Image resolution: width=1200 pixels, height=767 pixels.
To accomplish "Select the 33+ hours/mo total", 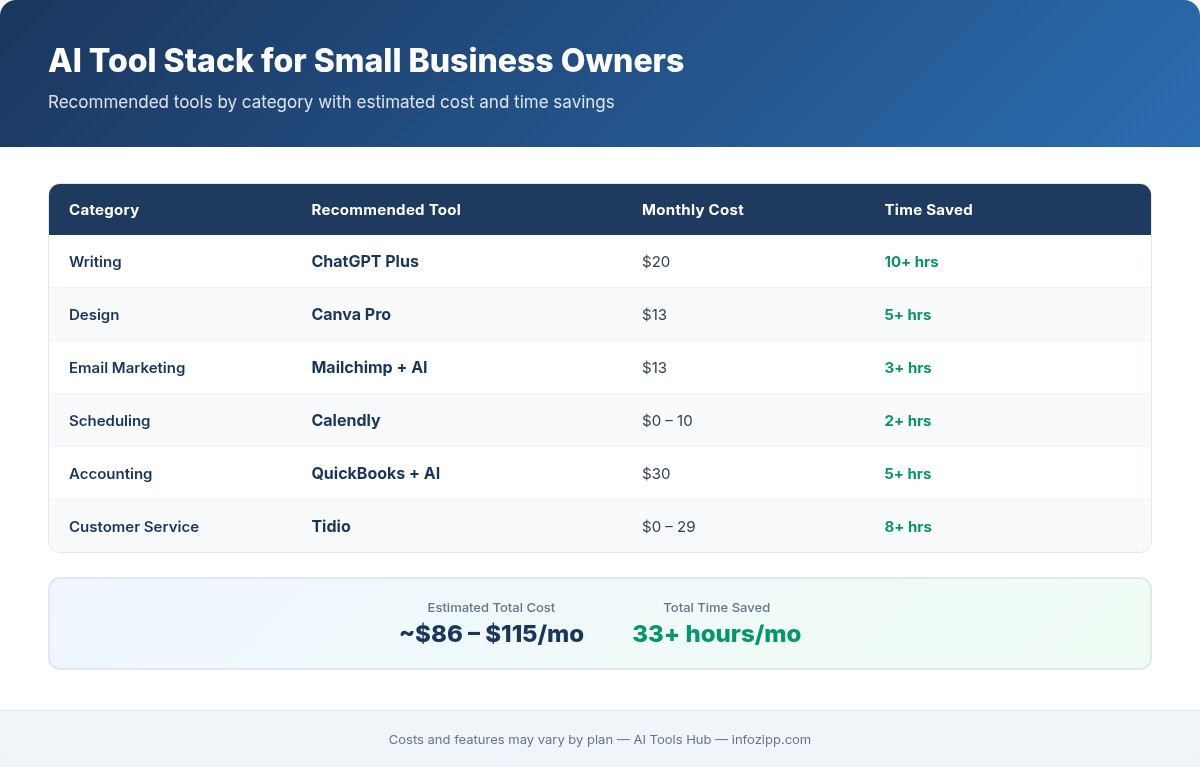I will pyautogui.click(x=716, y=633).
